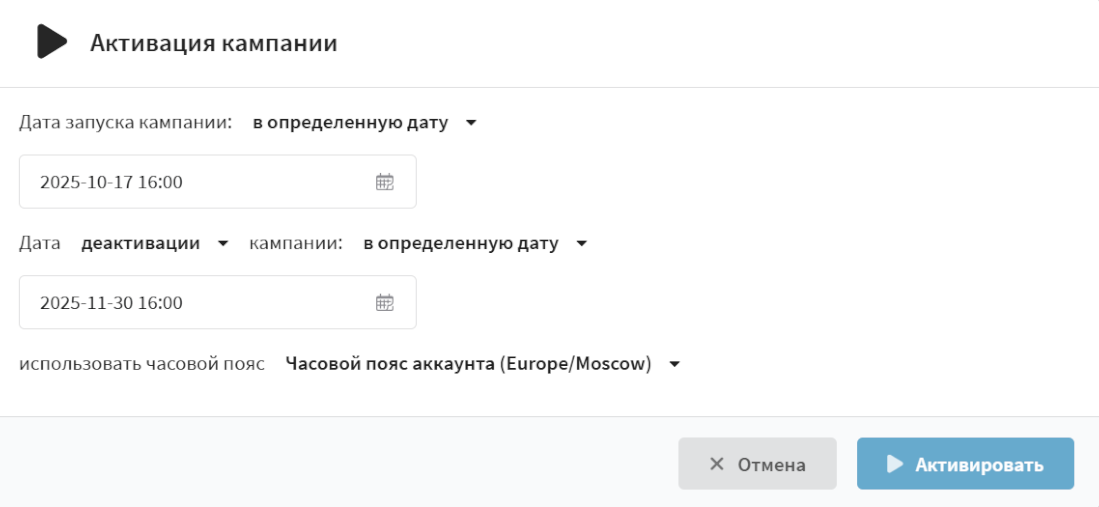
Task: Choose 'Часовой пояс аккаунта (Europe/Moscow)' timezone option
Action: point(468,364)
